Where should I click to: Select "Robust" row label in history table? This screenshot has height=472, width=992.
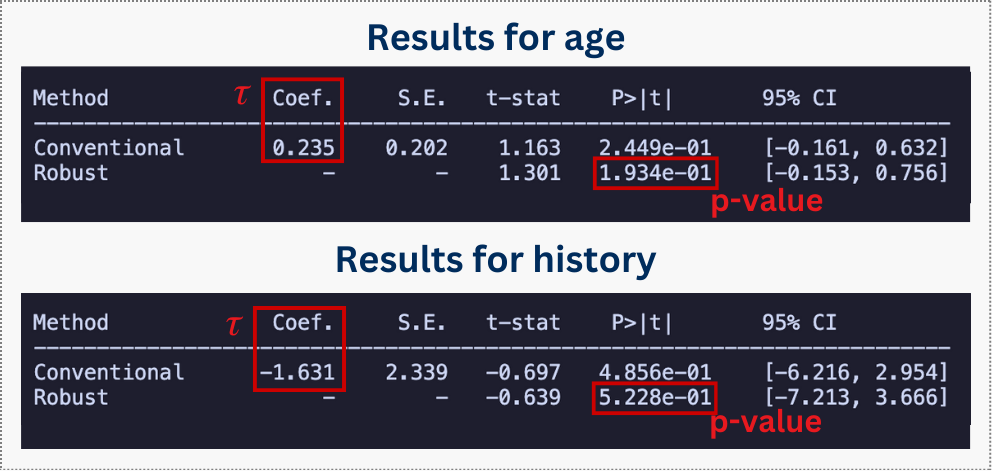[71, 398]
